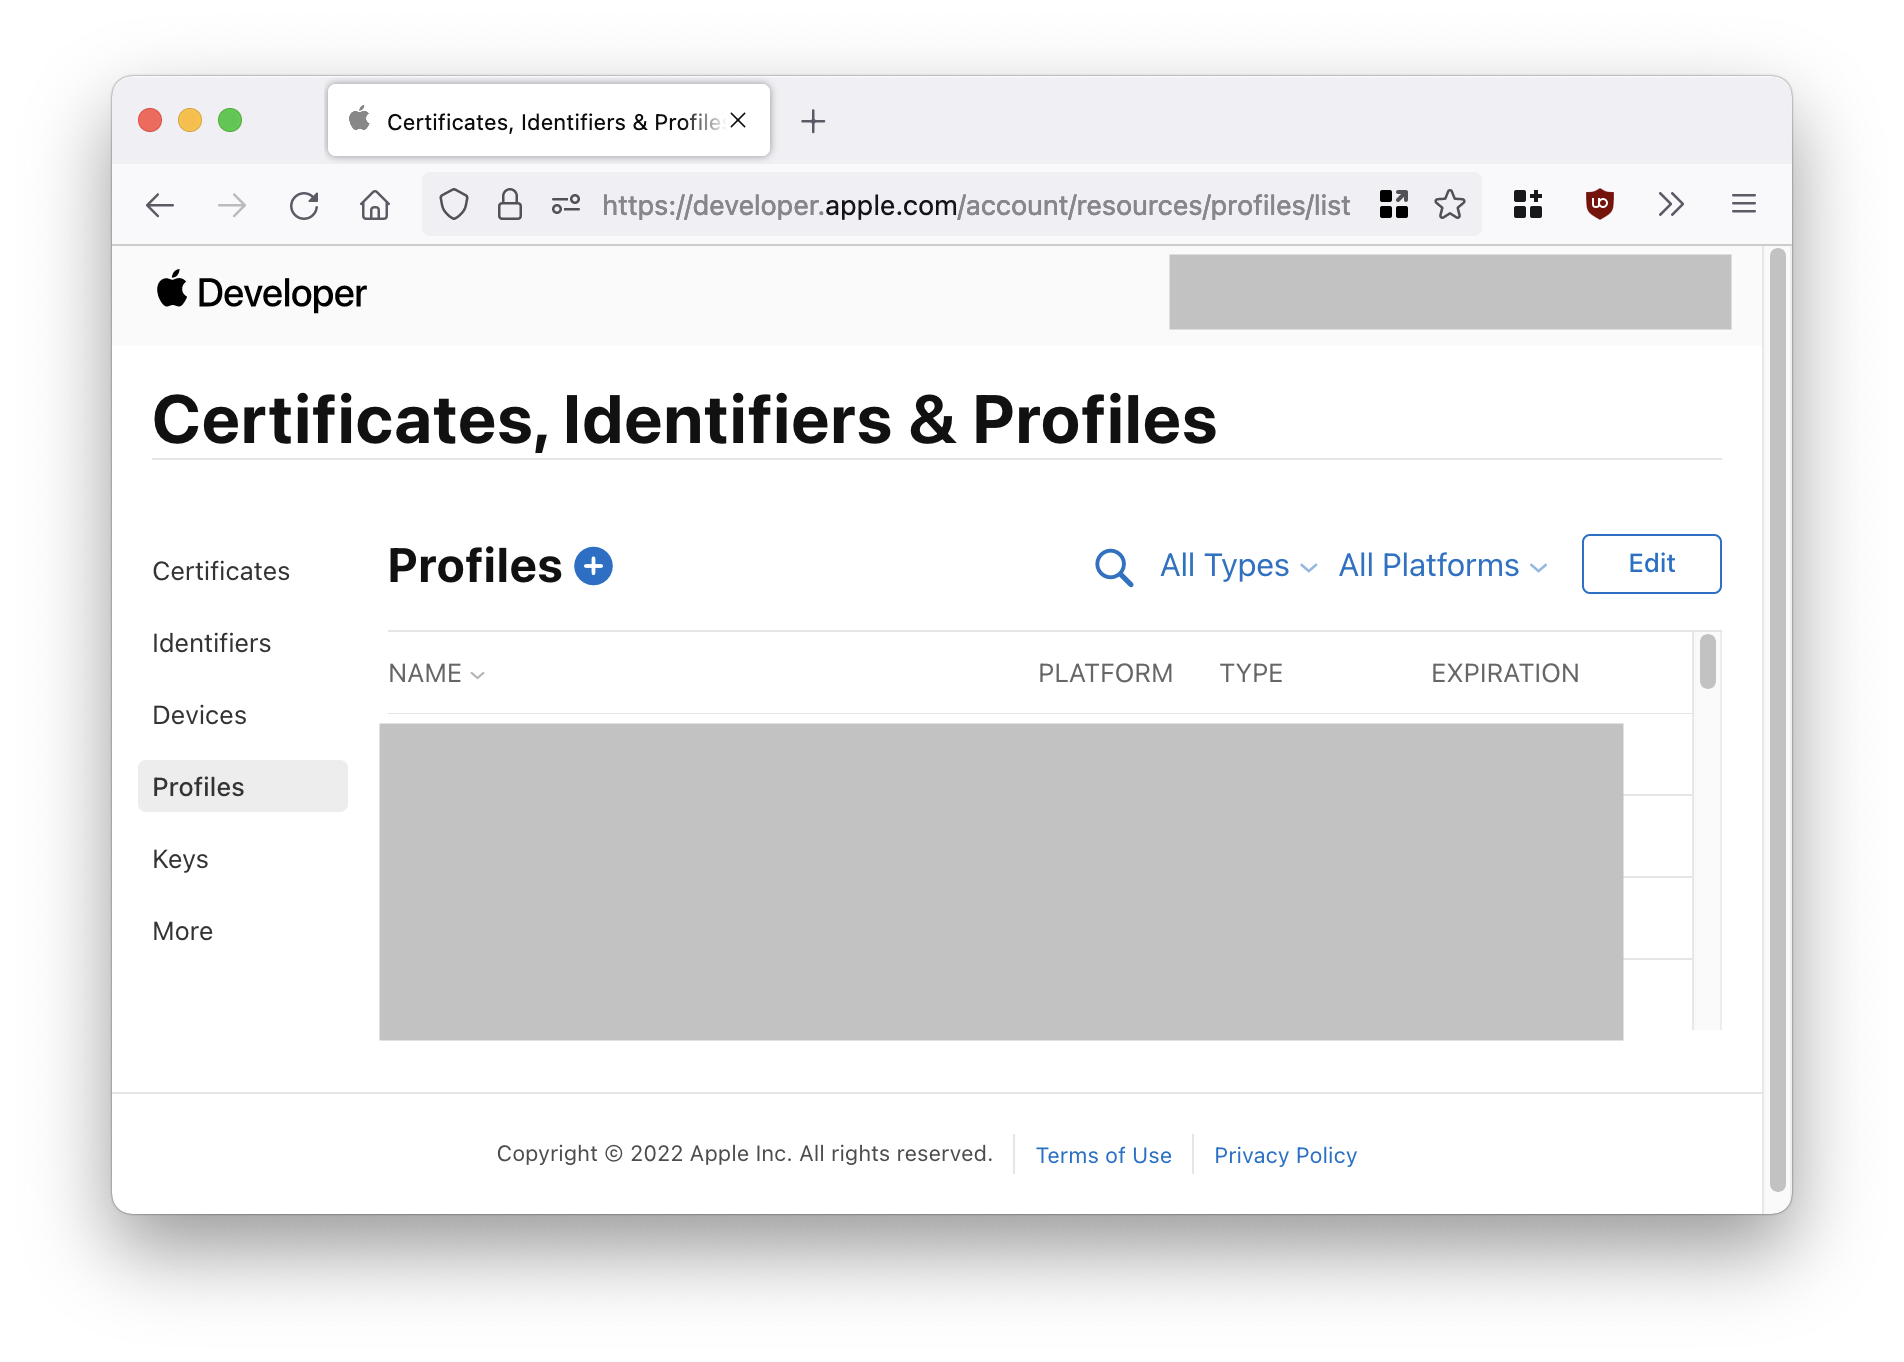This screenshot has width=1904, height=1362.
Task: Open the Terms of Use link
Action: point(1103,1155)
